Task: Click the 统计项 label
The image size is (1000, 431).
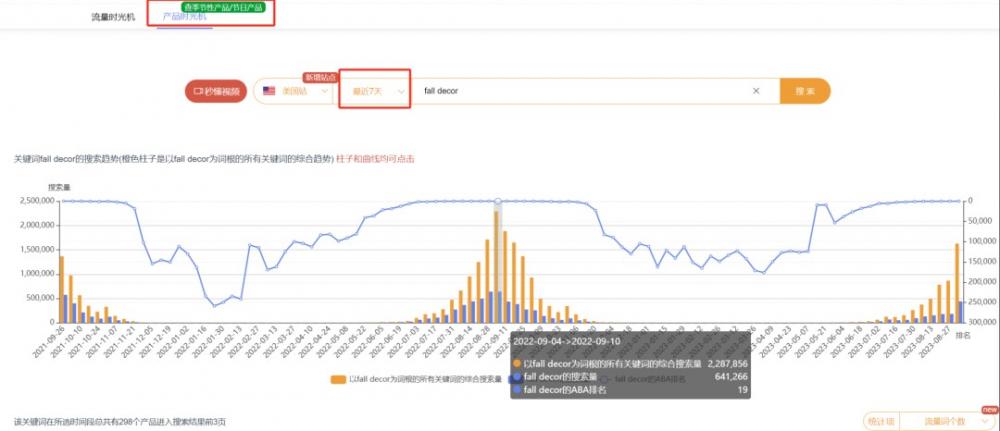Action: pyautogui.click(x=882, y=421)
